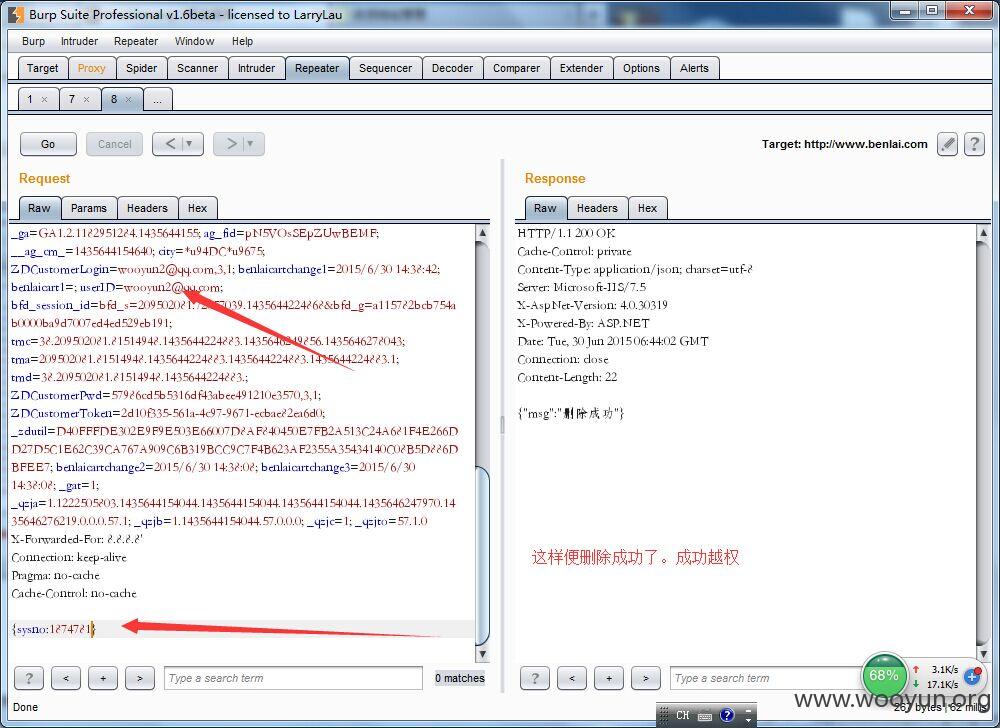Click the CH input language indicator
The height and width of the screenshot is (728, 1000).
click(x=683, y=715)
